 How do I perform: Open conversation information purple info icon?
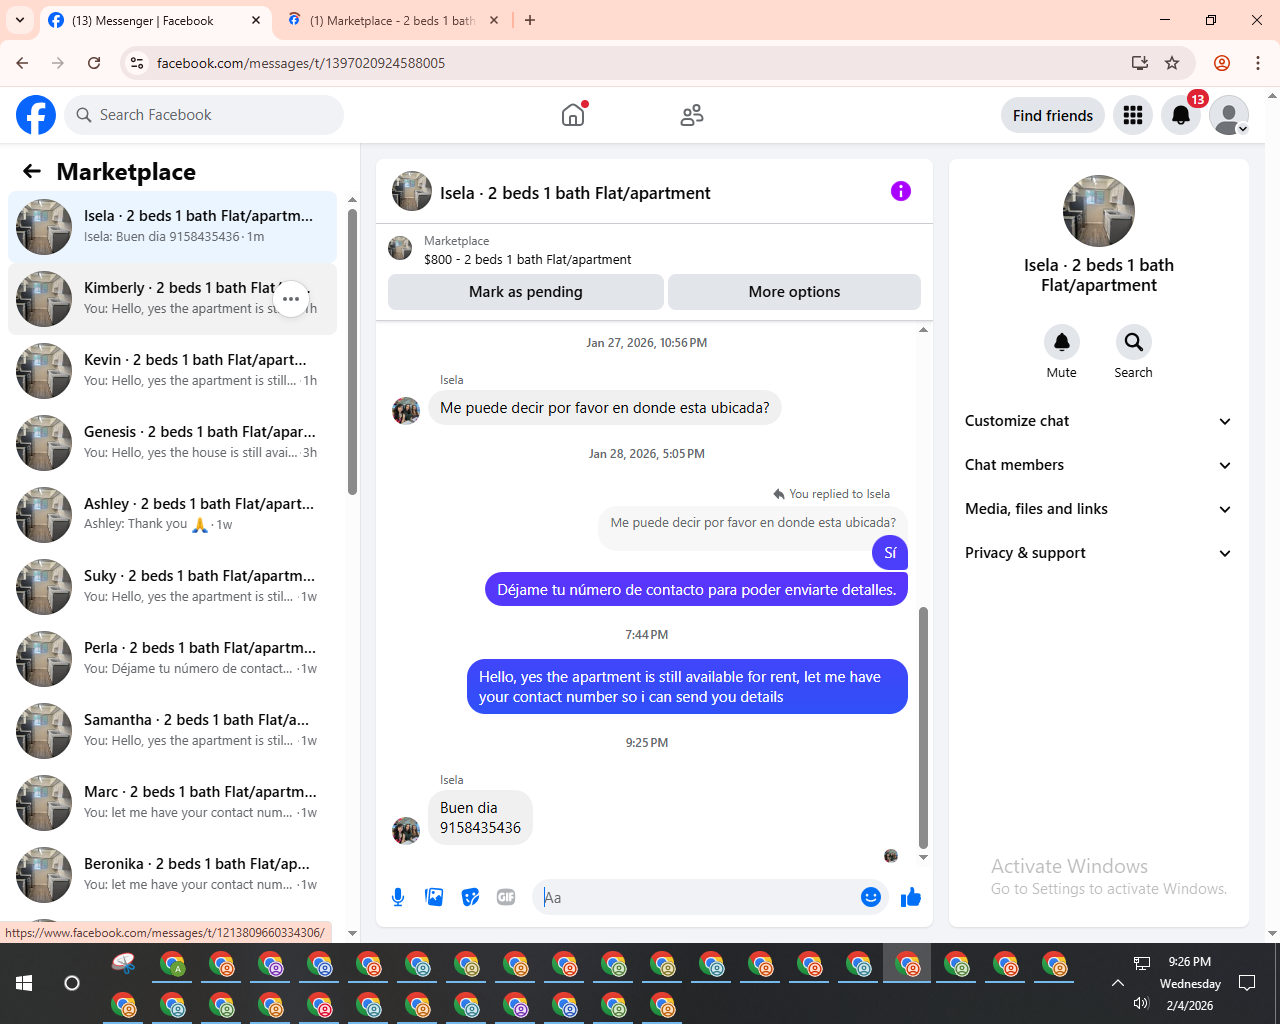(901, 191)
